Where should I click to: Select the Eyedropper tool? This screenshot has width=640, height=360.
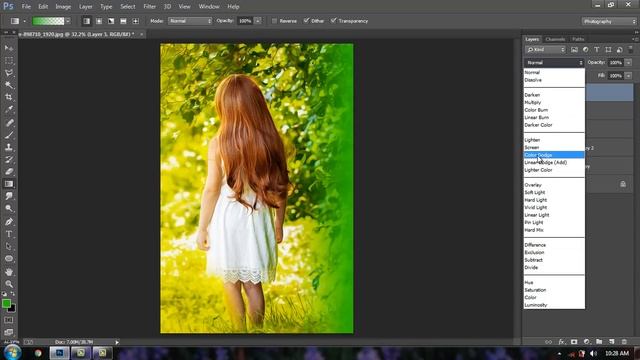pos(9,109)
